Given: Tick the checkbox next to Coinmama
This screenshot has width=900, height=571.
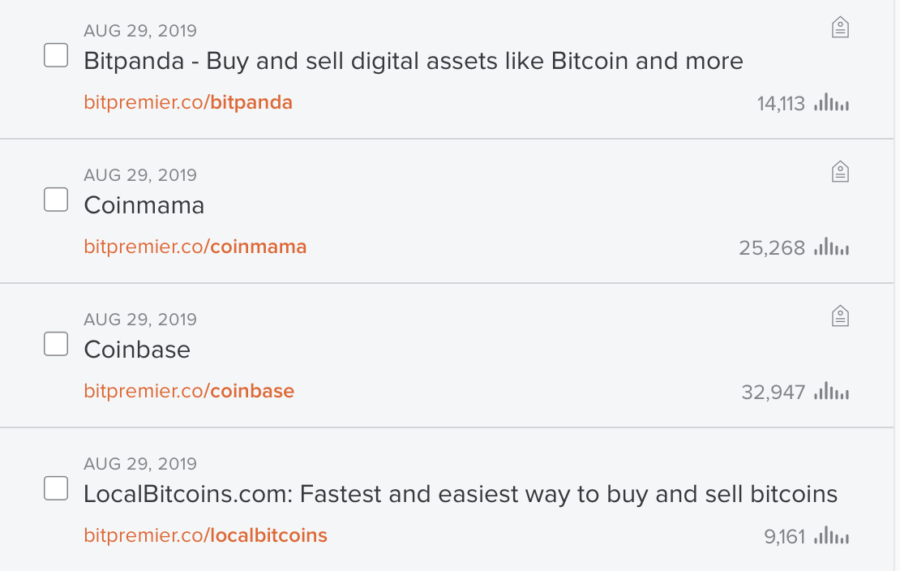Looking at the screenshot, I should [56, 200].
